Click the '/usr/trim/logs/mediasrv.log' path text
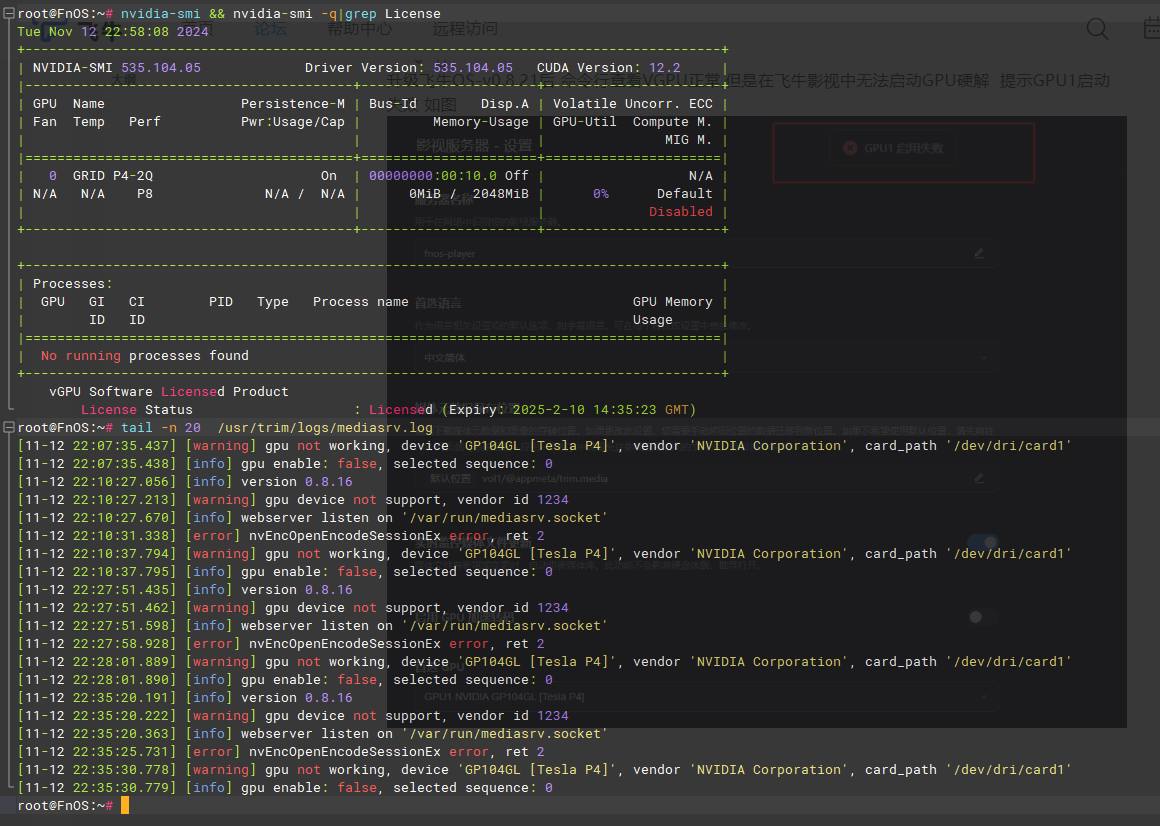Screen dimensions: 1160x826 (325, 427)
